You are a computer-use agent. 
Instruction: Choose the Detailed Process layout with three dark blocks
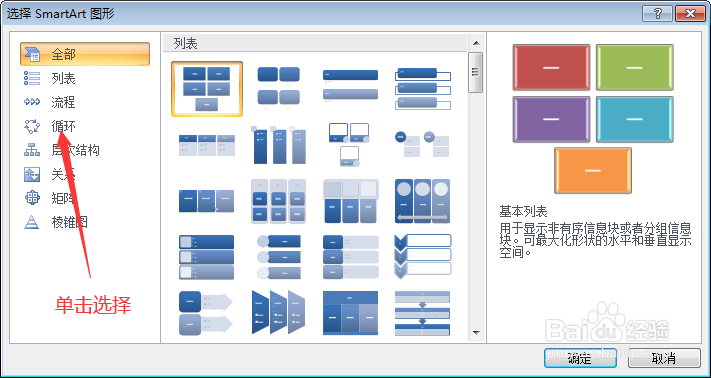pyautogui.click(x=207, y=201)
